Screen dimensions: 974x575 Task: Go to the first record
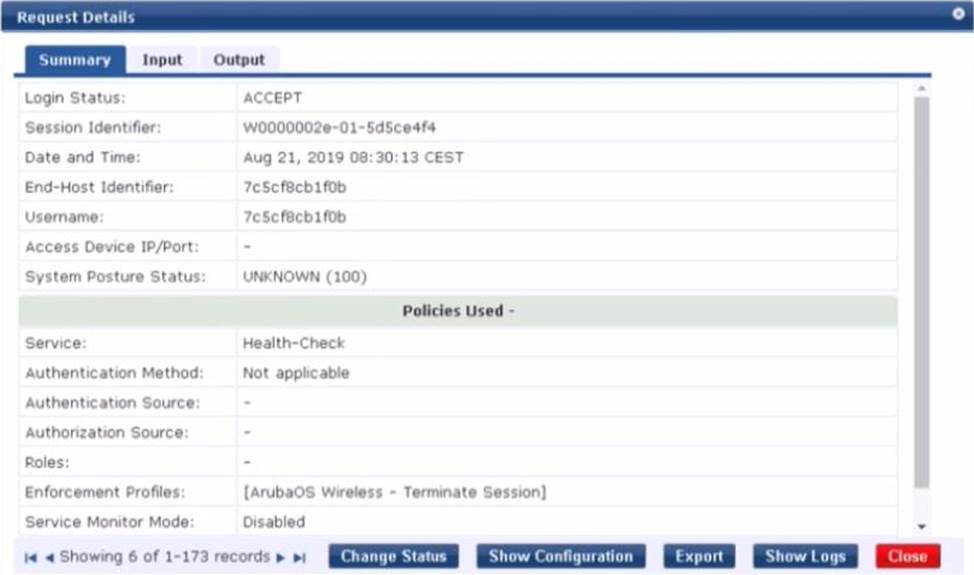30,557
